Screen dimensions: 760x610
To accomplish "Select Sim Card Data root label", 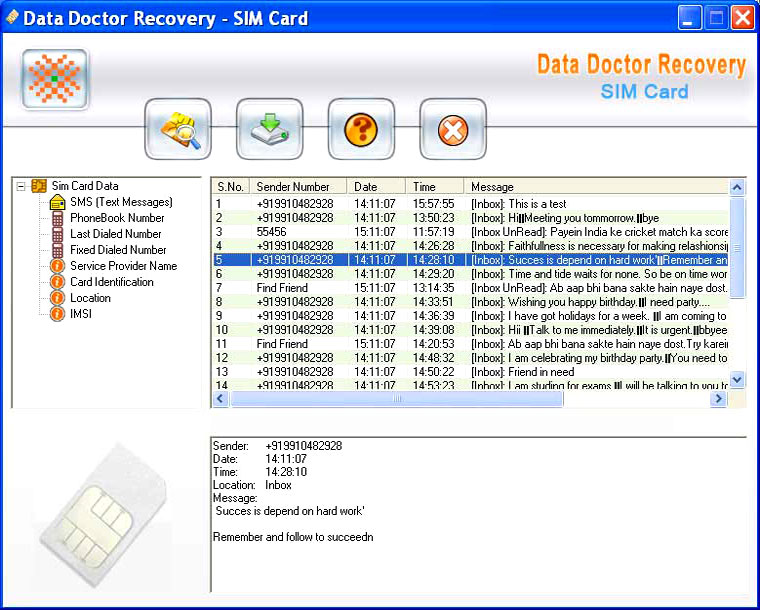I will click(85, 186).
